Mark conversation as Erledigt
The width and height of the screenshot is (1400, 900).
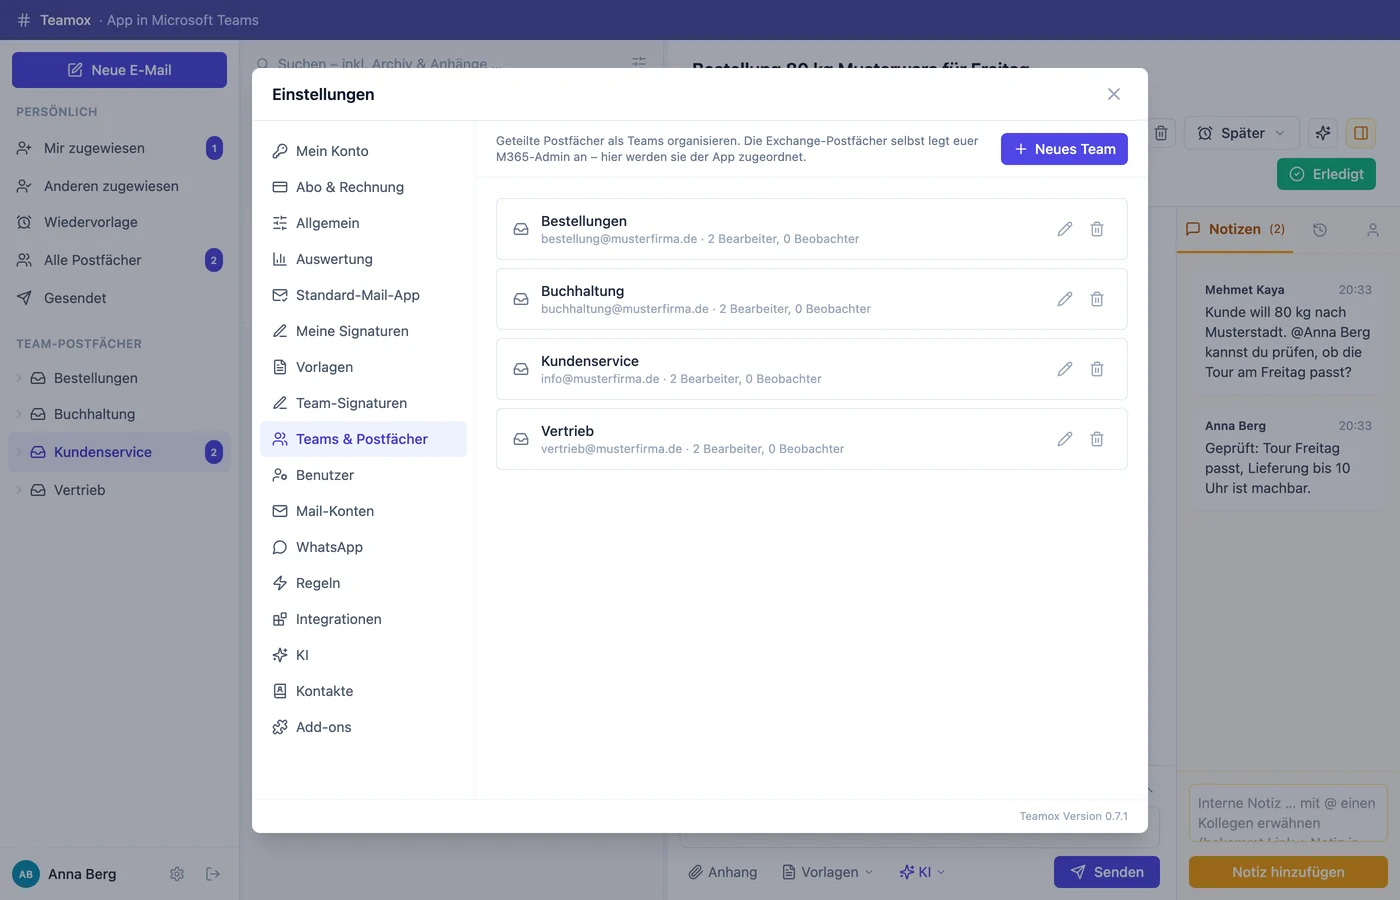(x=1326, y=174)
